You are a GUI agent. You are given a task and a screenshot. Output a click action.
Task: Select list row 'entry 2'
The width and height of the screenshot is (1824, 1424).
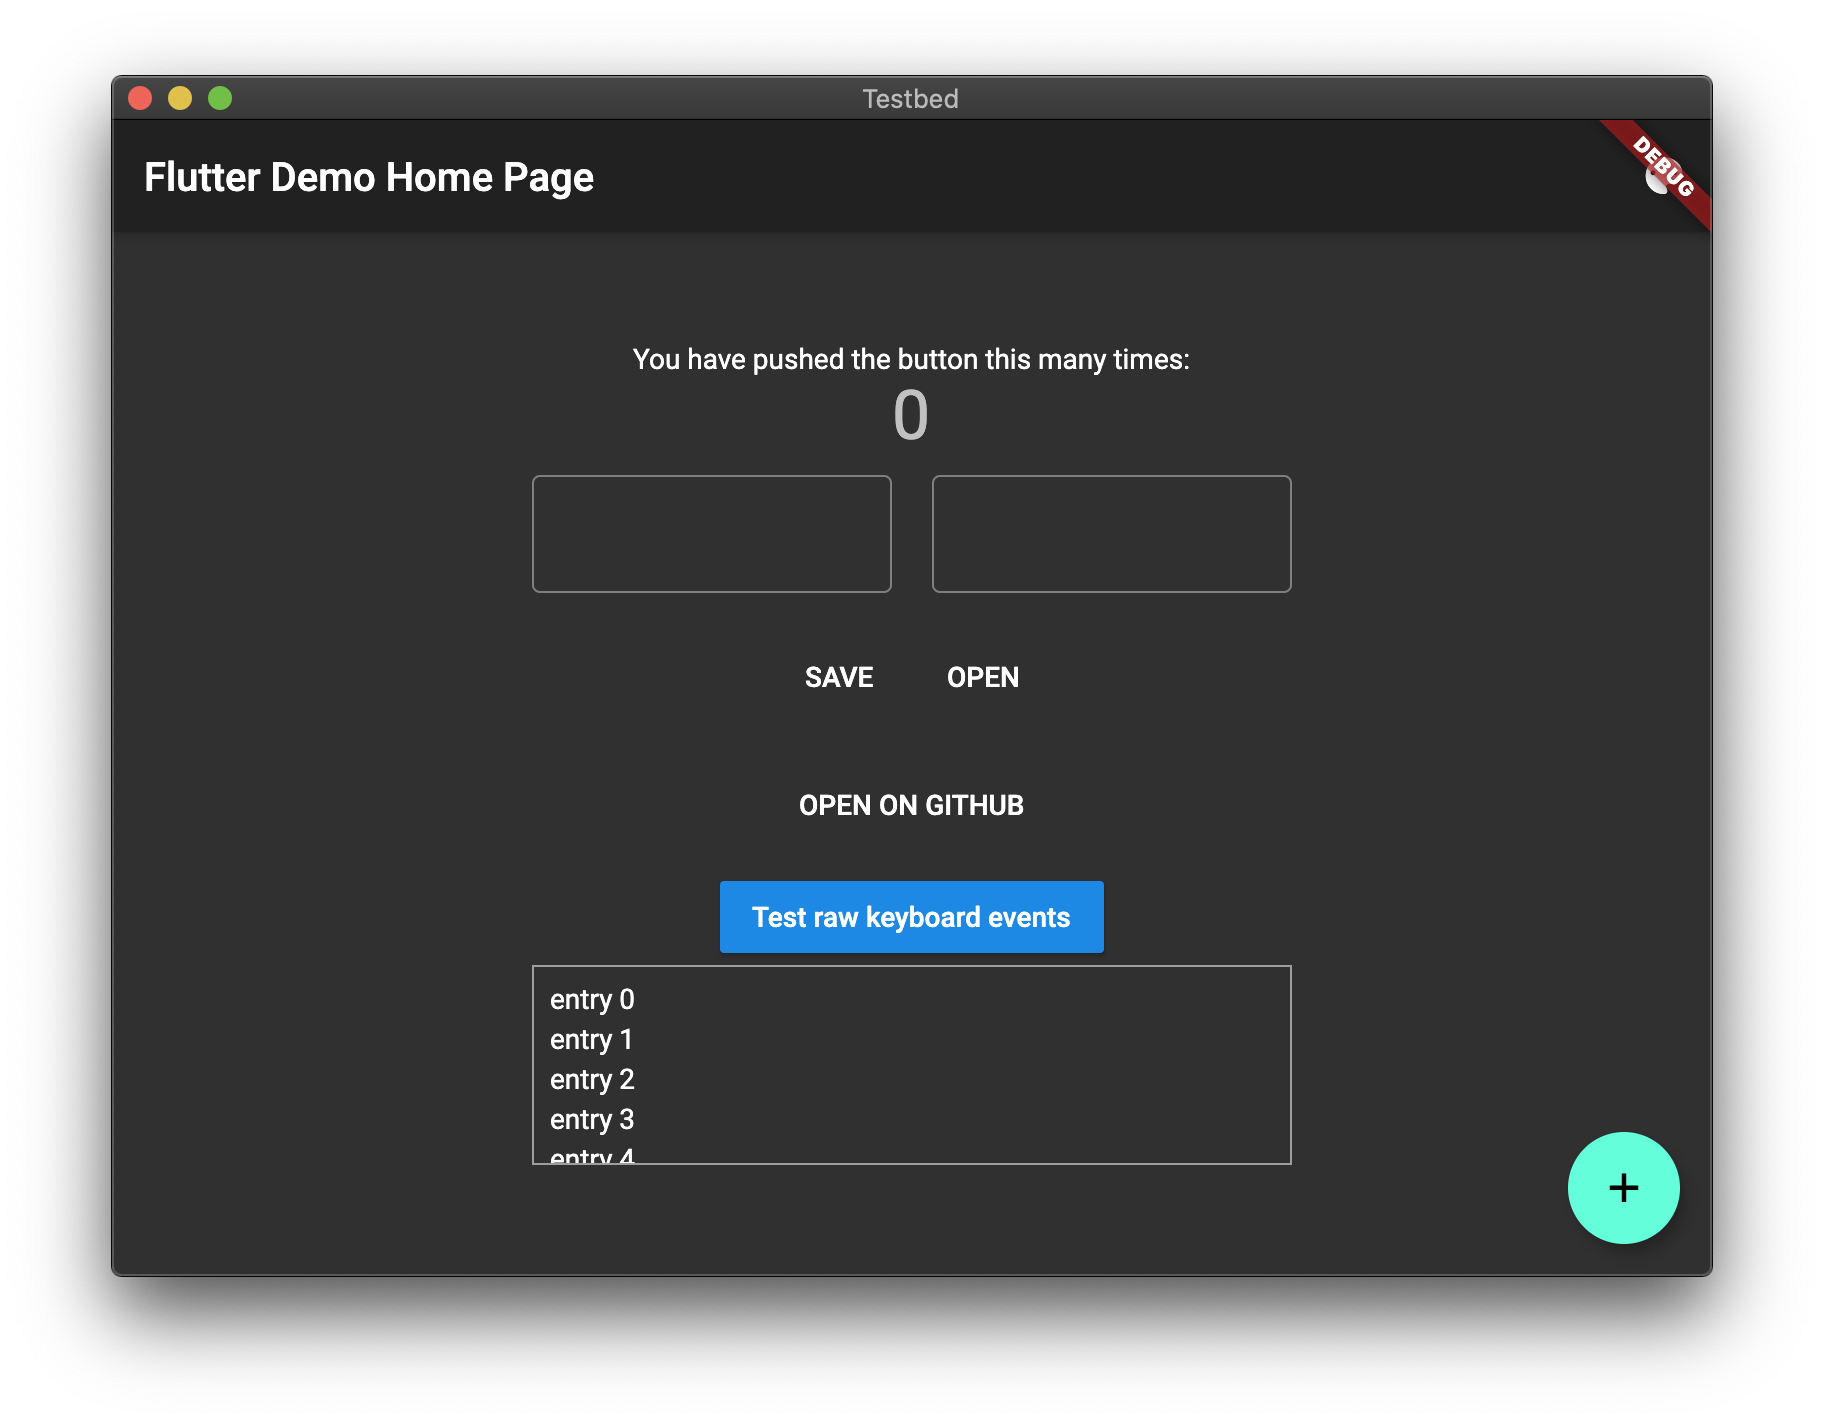pyautogui.click(x=911, y=1079)
